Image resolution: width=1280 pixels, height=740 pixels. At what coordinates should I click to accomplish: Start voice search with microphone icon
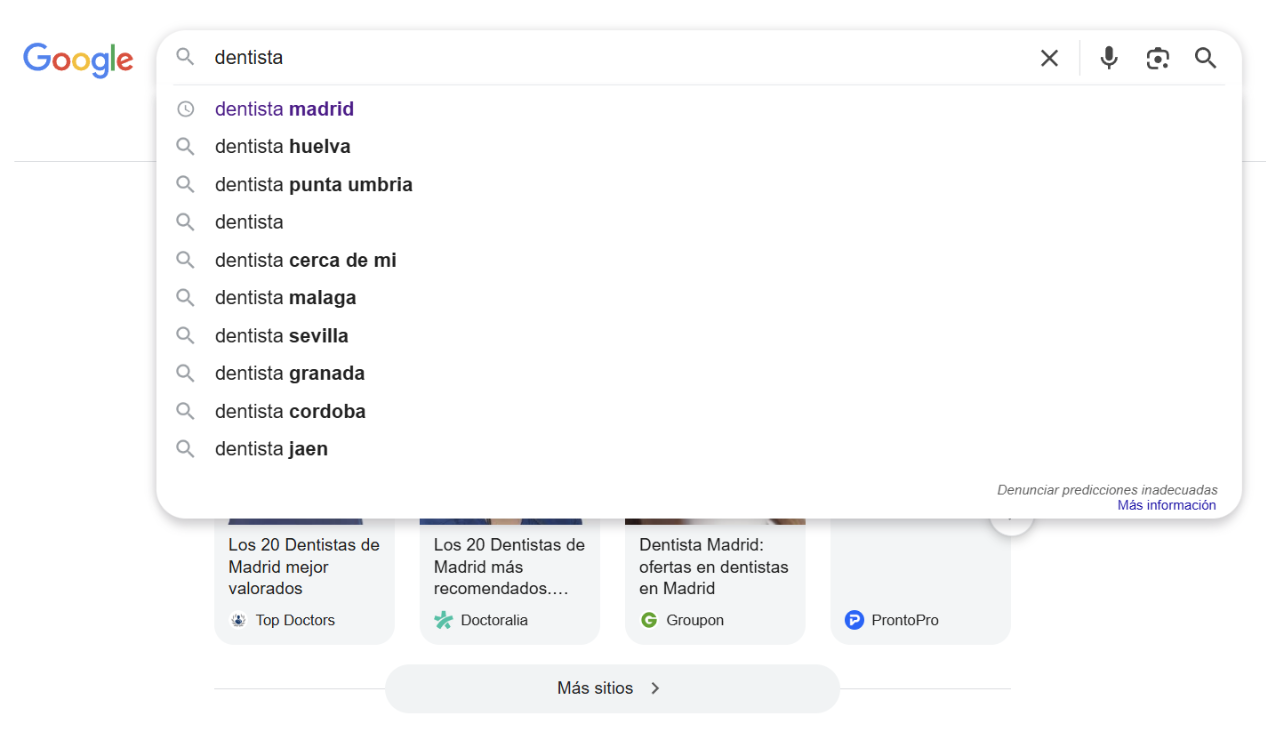(x=1108, y=58)
